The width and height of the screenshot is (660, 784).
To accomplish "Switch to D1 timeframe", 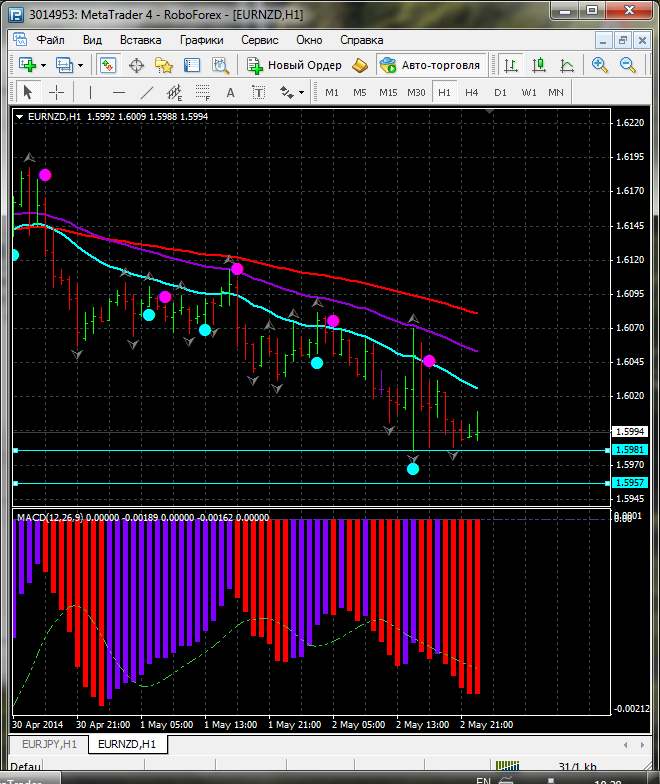I will pos(500,92).
